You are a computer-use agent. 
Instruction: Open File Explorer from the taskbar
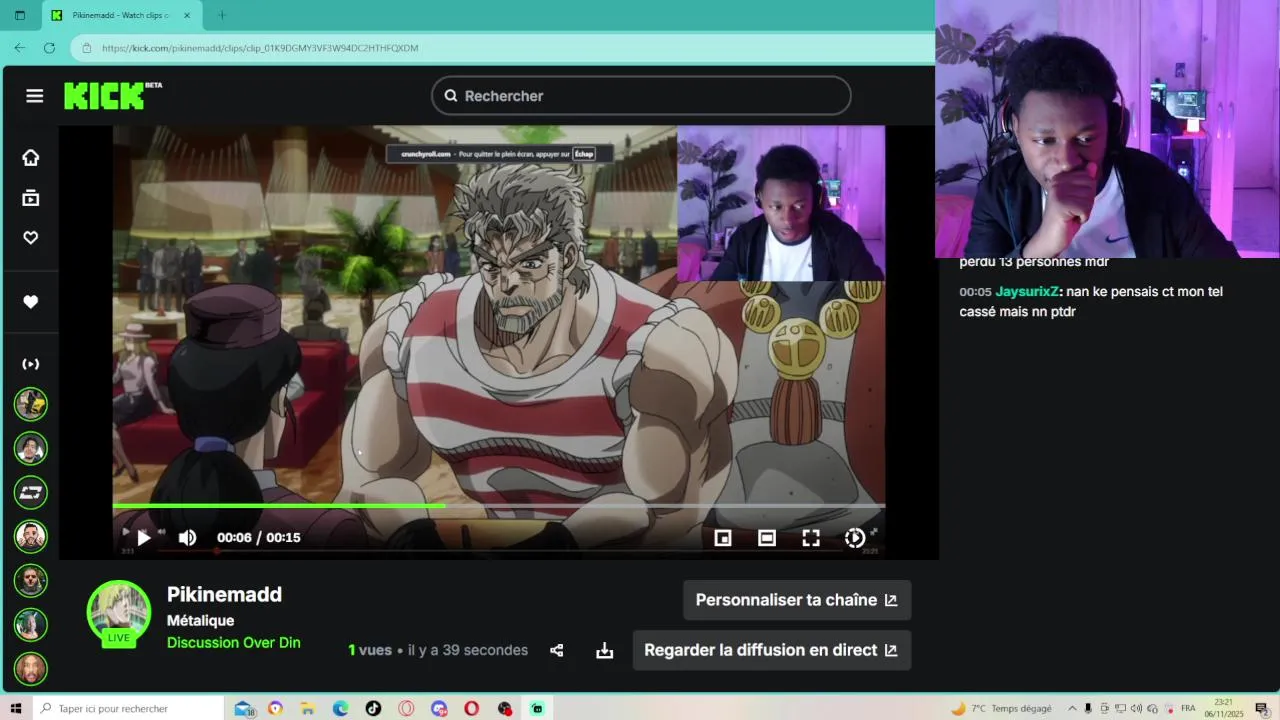308,708
